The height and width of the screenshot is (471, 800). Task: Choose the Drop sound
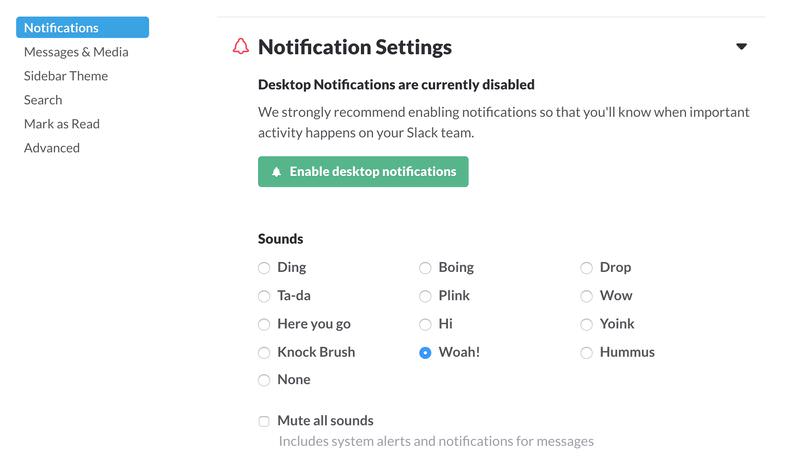[x=586, y=268]
